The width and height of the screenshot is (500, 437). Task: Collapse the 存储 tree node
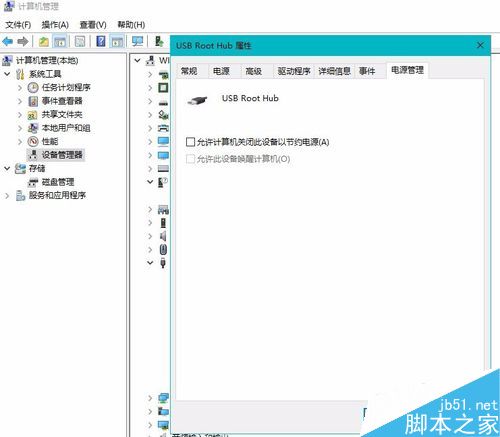click(x=7, y=168)
